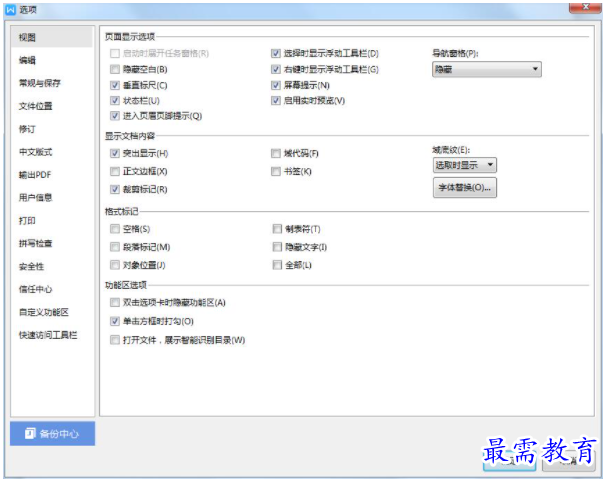605x482 pixels.
Task: Open the 备份中心 button
Action: pyautogui.click(x=52, y=434)
